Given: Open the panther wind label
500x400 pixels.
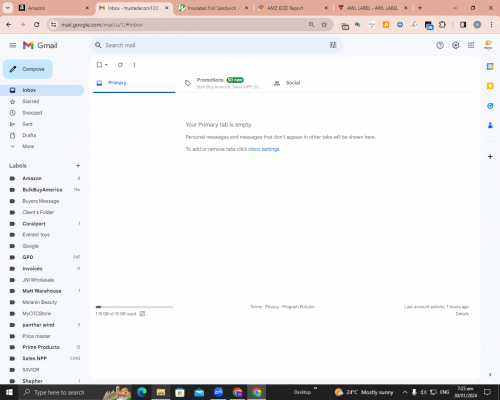Looking at the screenshot, I should point(42,325).
